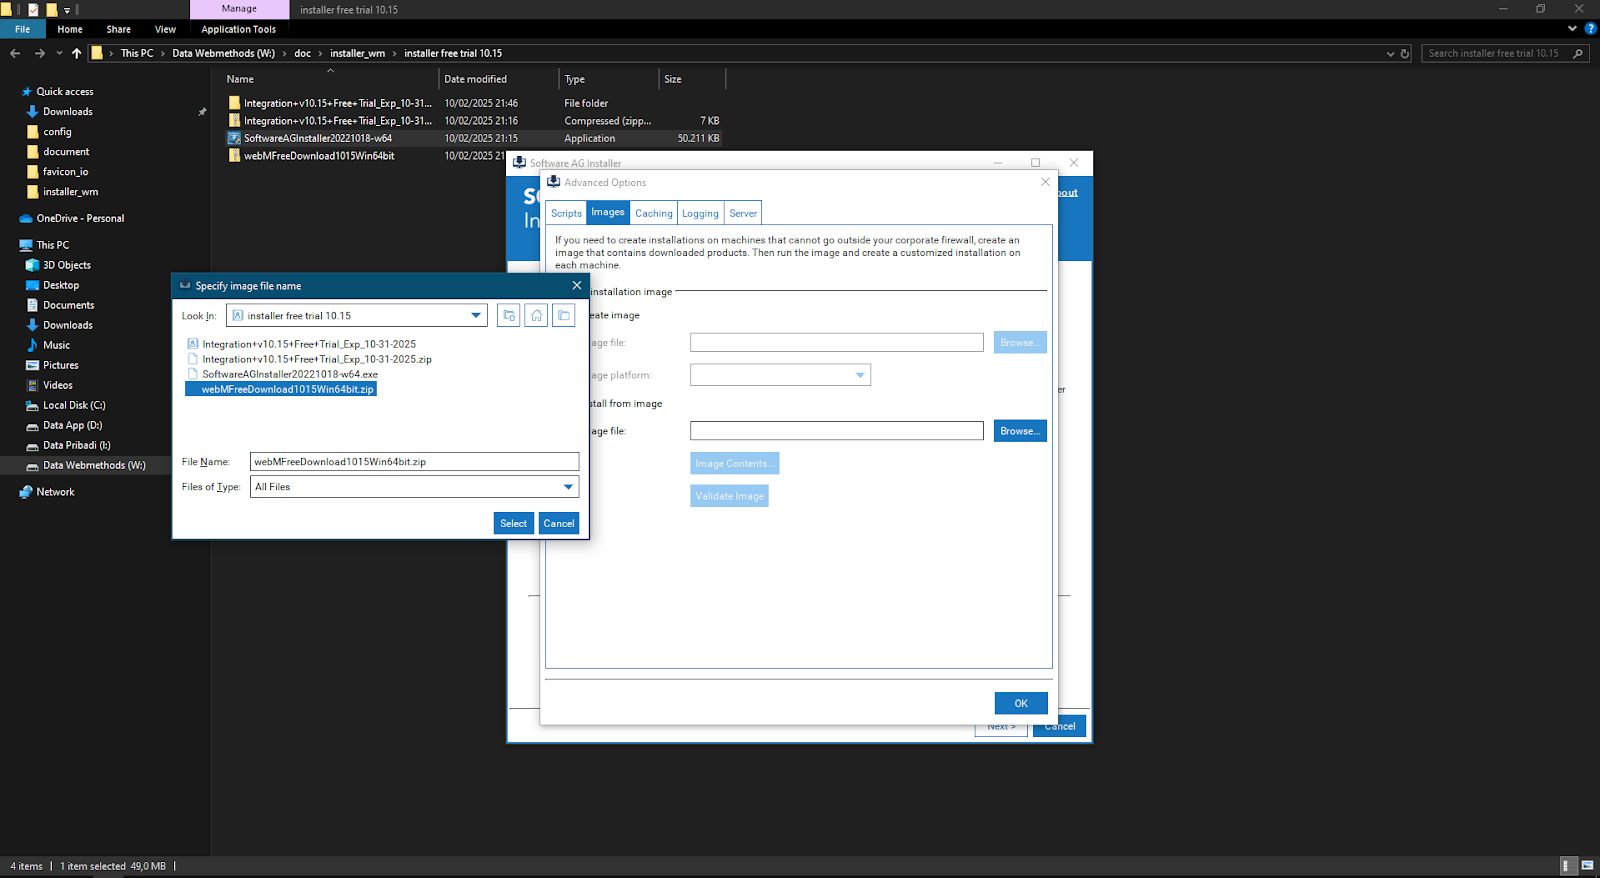Screen dimensions: 1600x878
Task: Open the File ribbon menu
Action: pos(22,29)
